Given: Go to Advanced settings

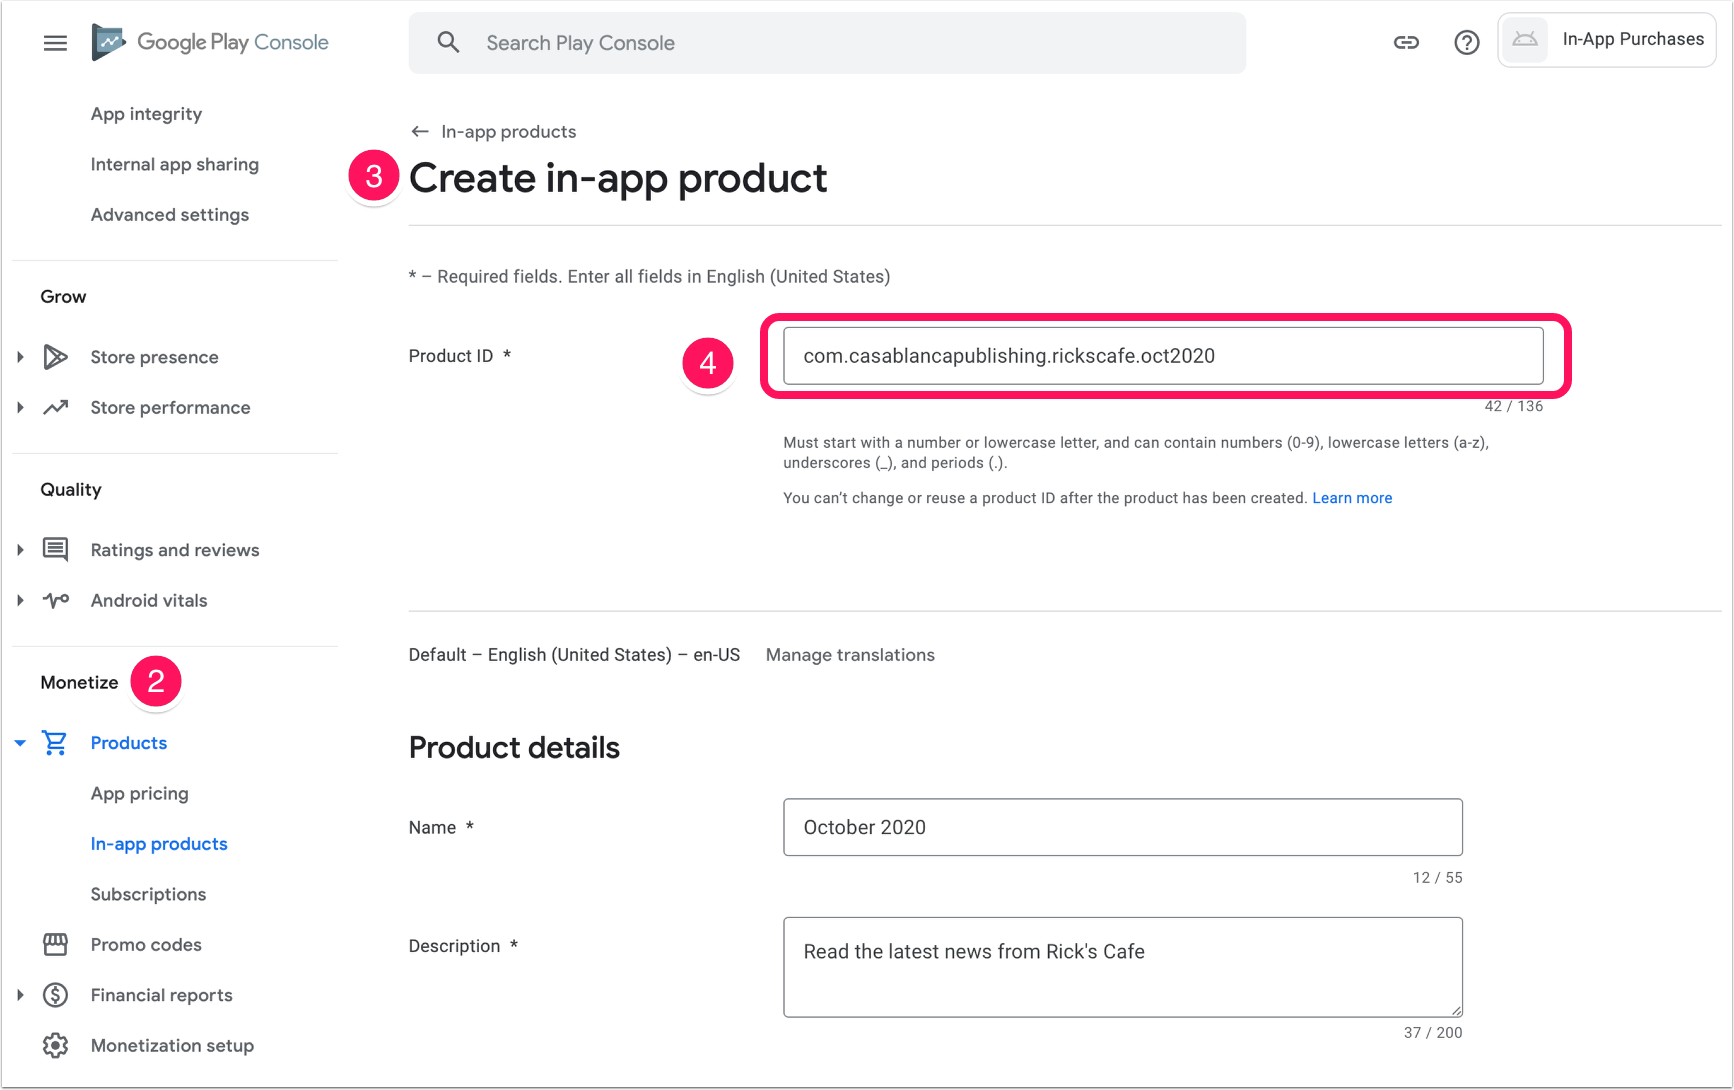Looking at the screenshot, I should click(x=170, y=215).
